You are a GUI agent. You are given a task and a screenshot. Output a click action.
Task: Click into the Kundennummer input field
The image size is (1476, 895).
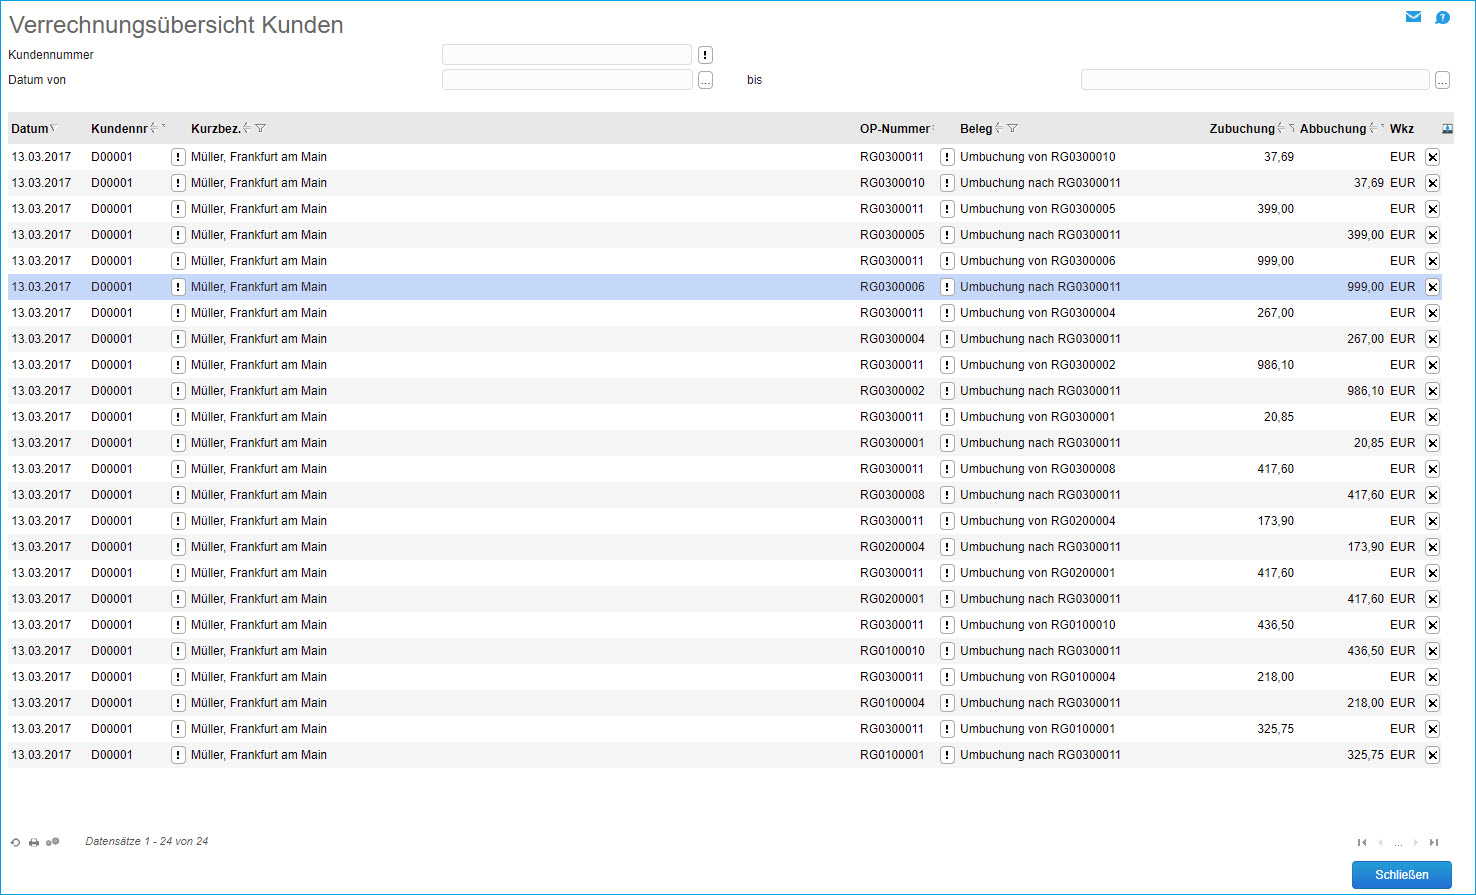pyautogui.click(x=567, y=55)
